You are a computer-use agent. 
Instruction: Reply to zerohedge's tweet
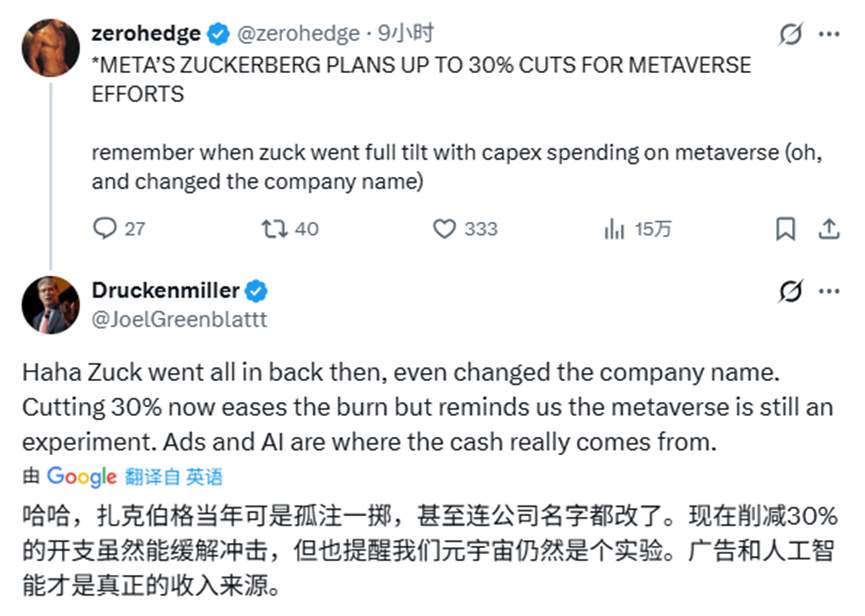pyautogui.click(x=105, y=228)
